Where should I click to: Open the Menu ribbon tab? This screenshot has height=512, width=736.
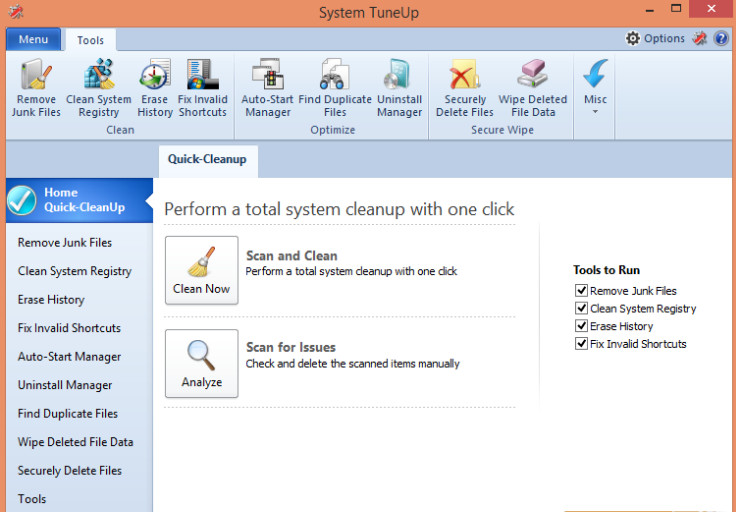[33, 39]
